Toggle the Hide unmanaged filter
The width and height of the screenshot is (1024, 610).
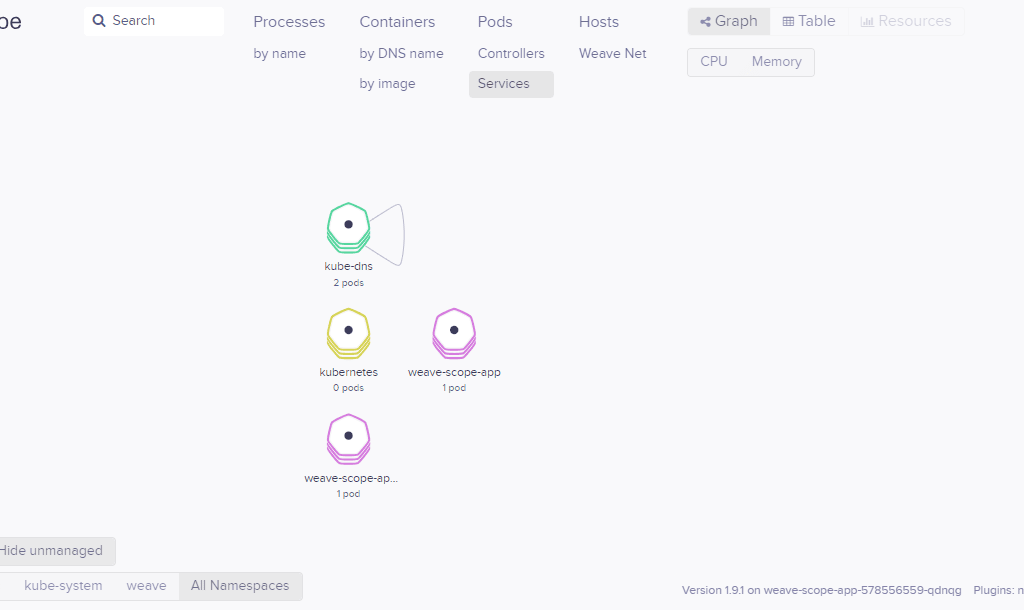pos(52,551)
